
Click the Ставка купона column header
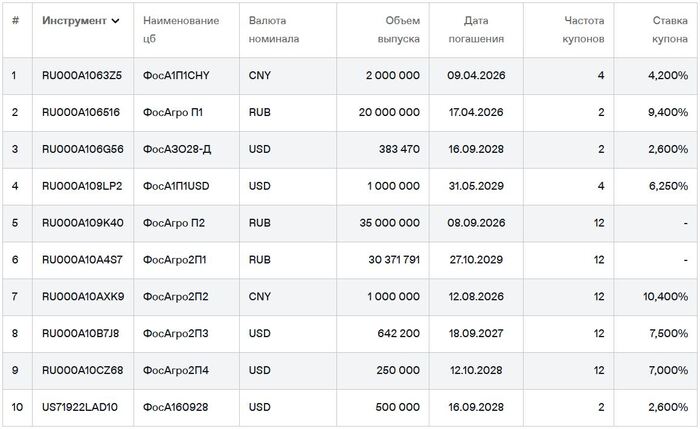point(666,29)
